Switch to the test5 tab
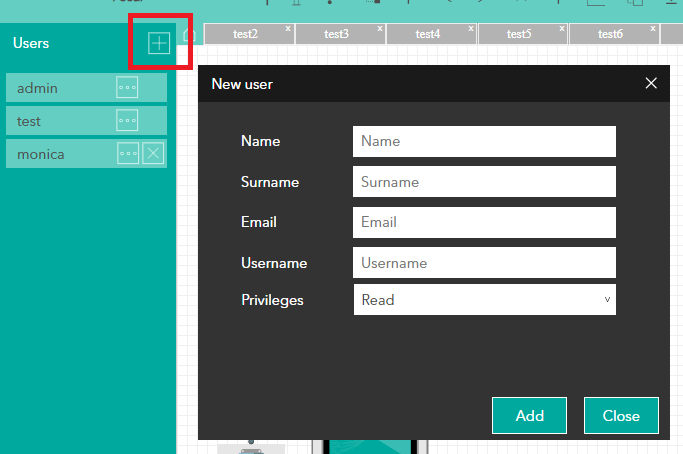The image size is (683, 454). (x=518, y=34)
